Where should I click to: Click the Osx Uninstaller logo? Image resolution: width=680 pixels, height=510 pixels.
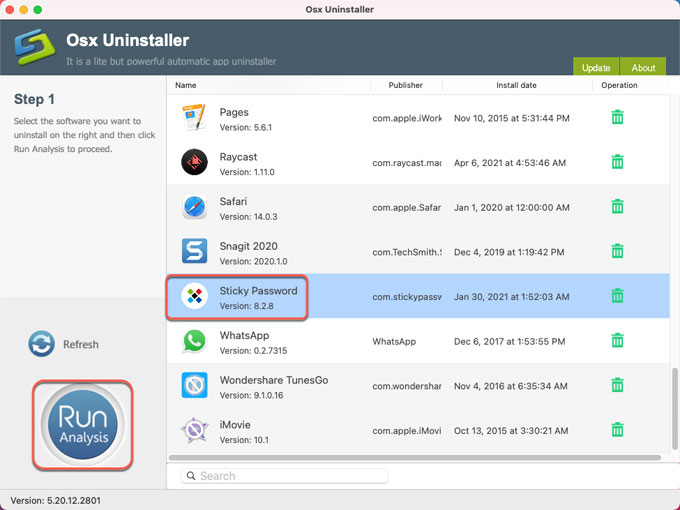pyautogui.click(x=34, y=47)
